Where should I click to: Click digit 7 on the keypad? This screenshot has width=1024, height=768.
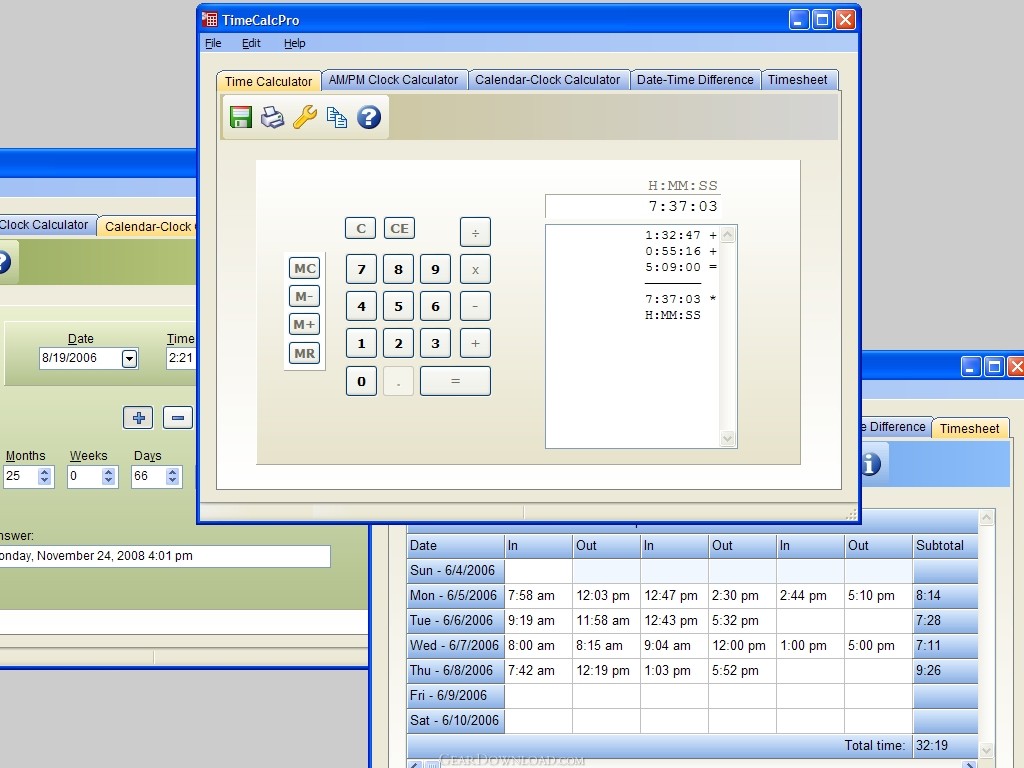(x=361, y=270)
